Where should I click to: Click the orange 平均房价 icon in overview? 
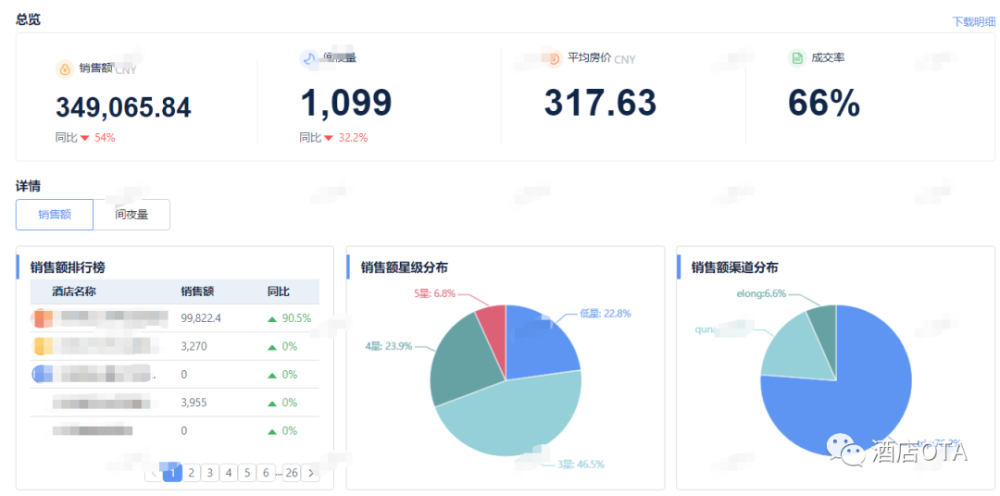coord(552,59)
